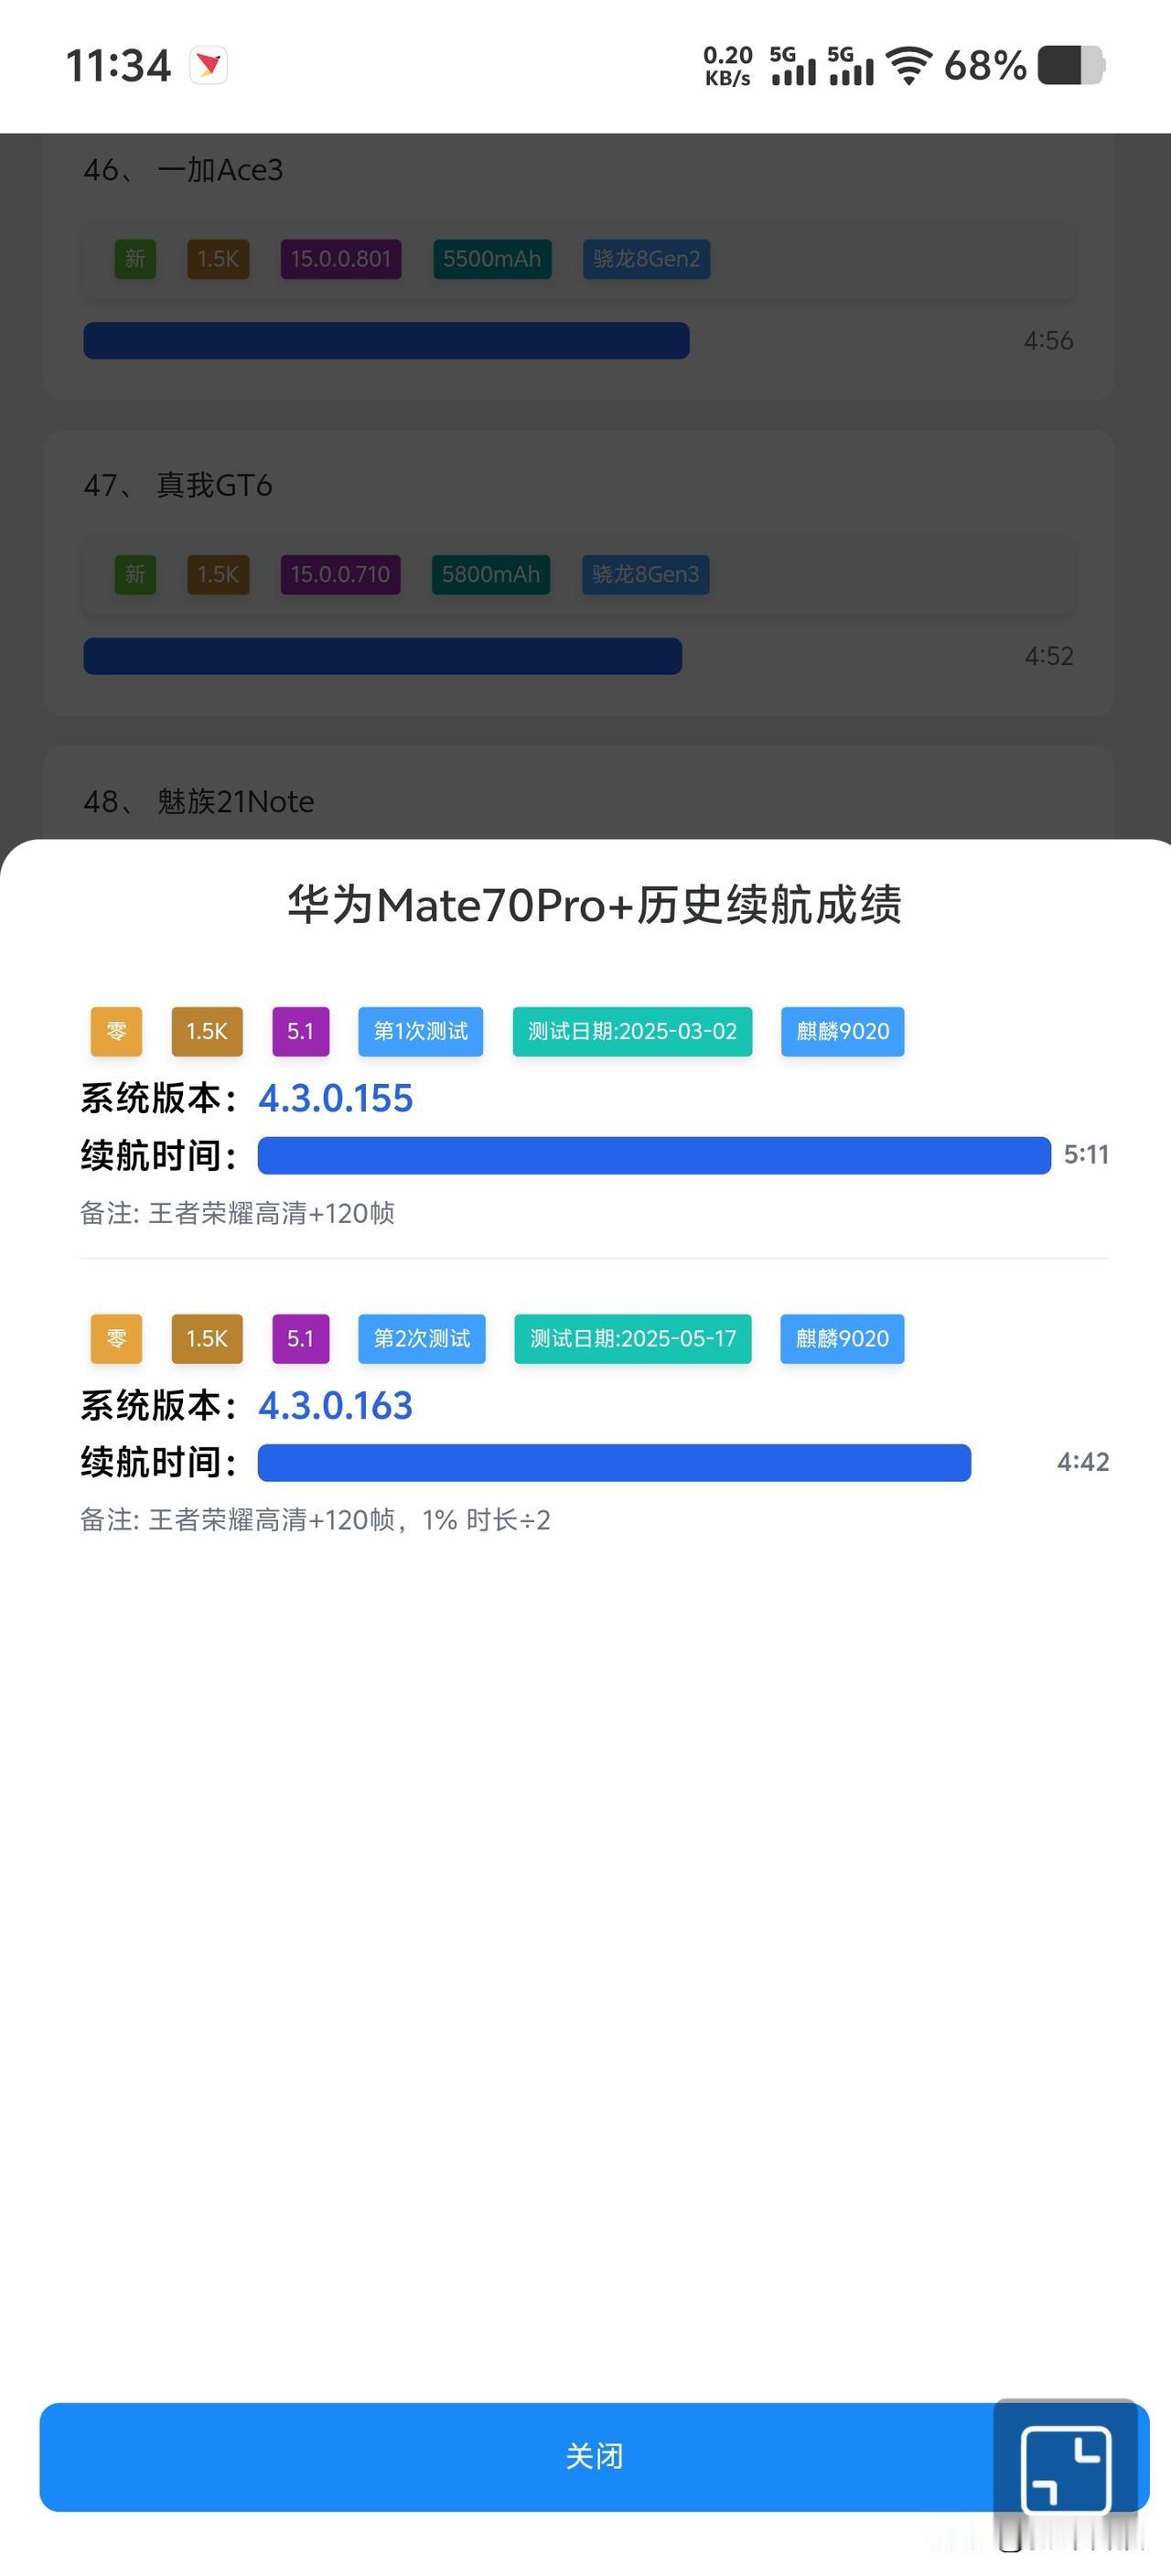Tap the 4:42 battery life bar

pyautogui.click(x=614, y=1462)
